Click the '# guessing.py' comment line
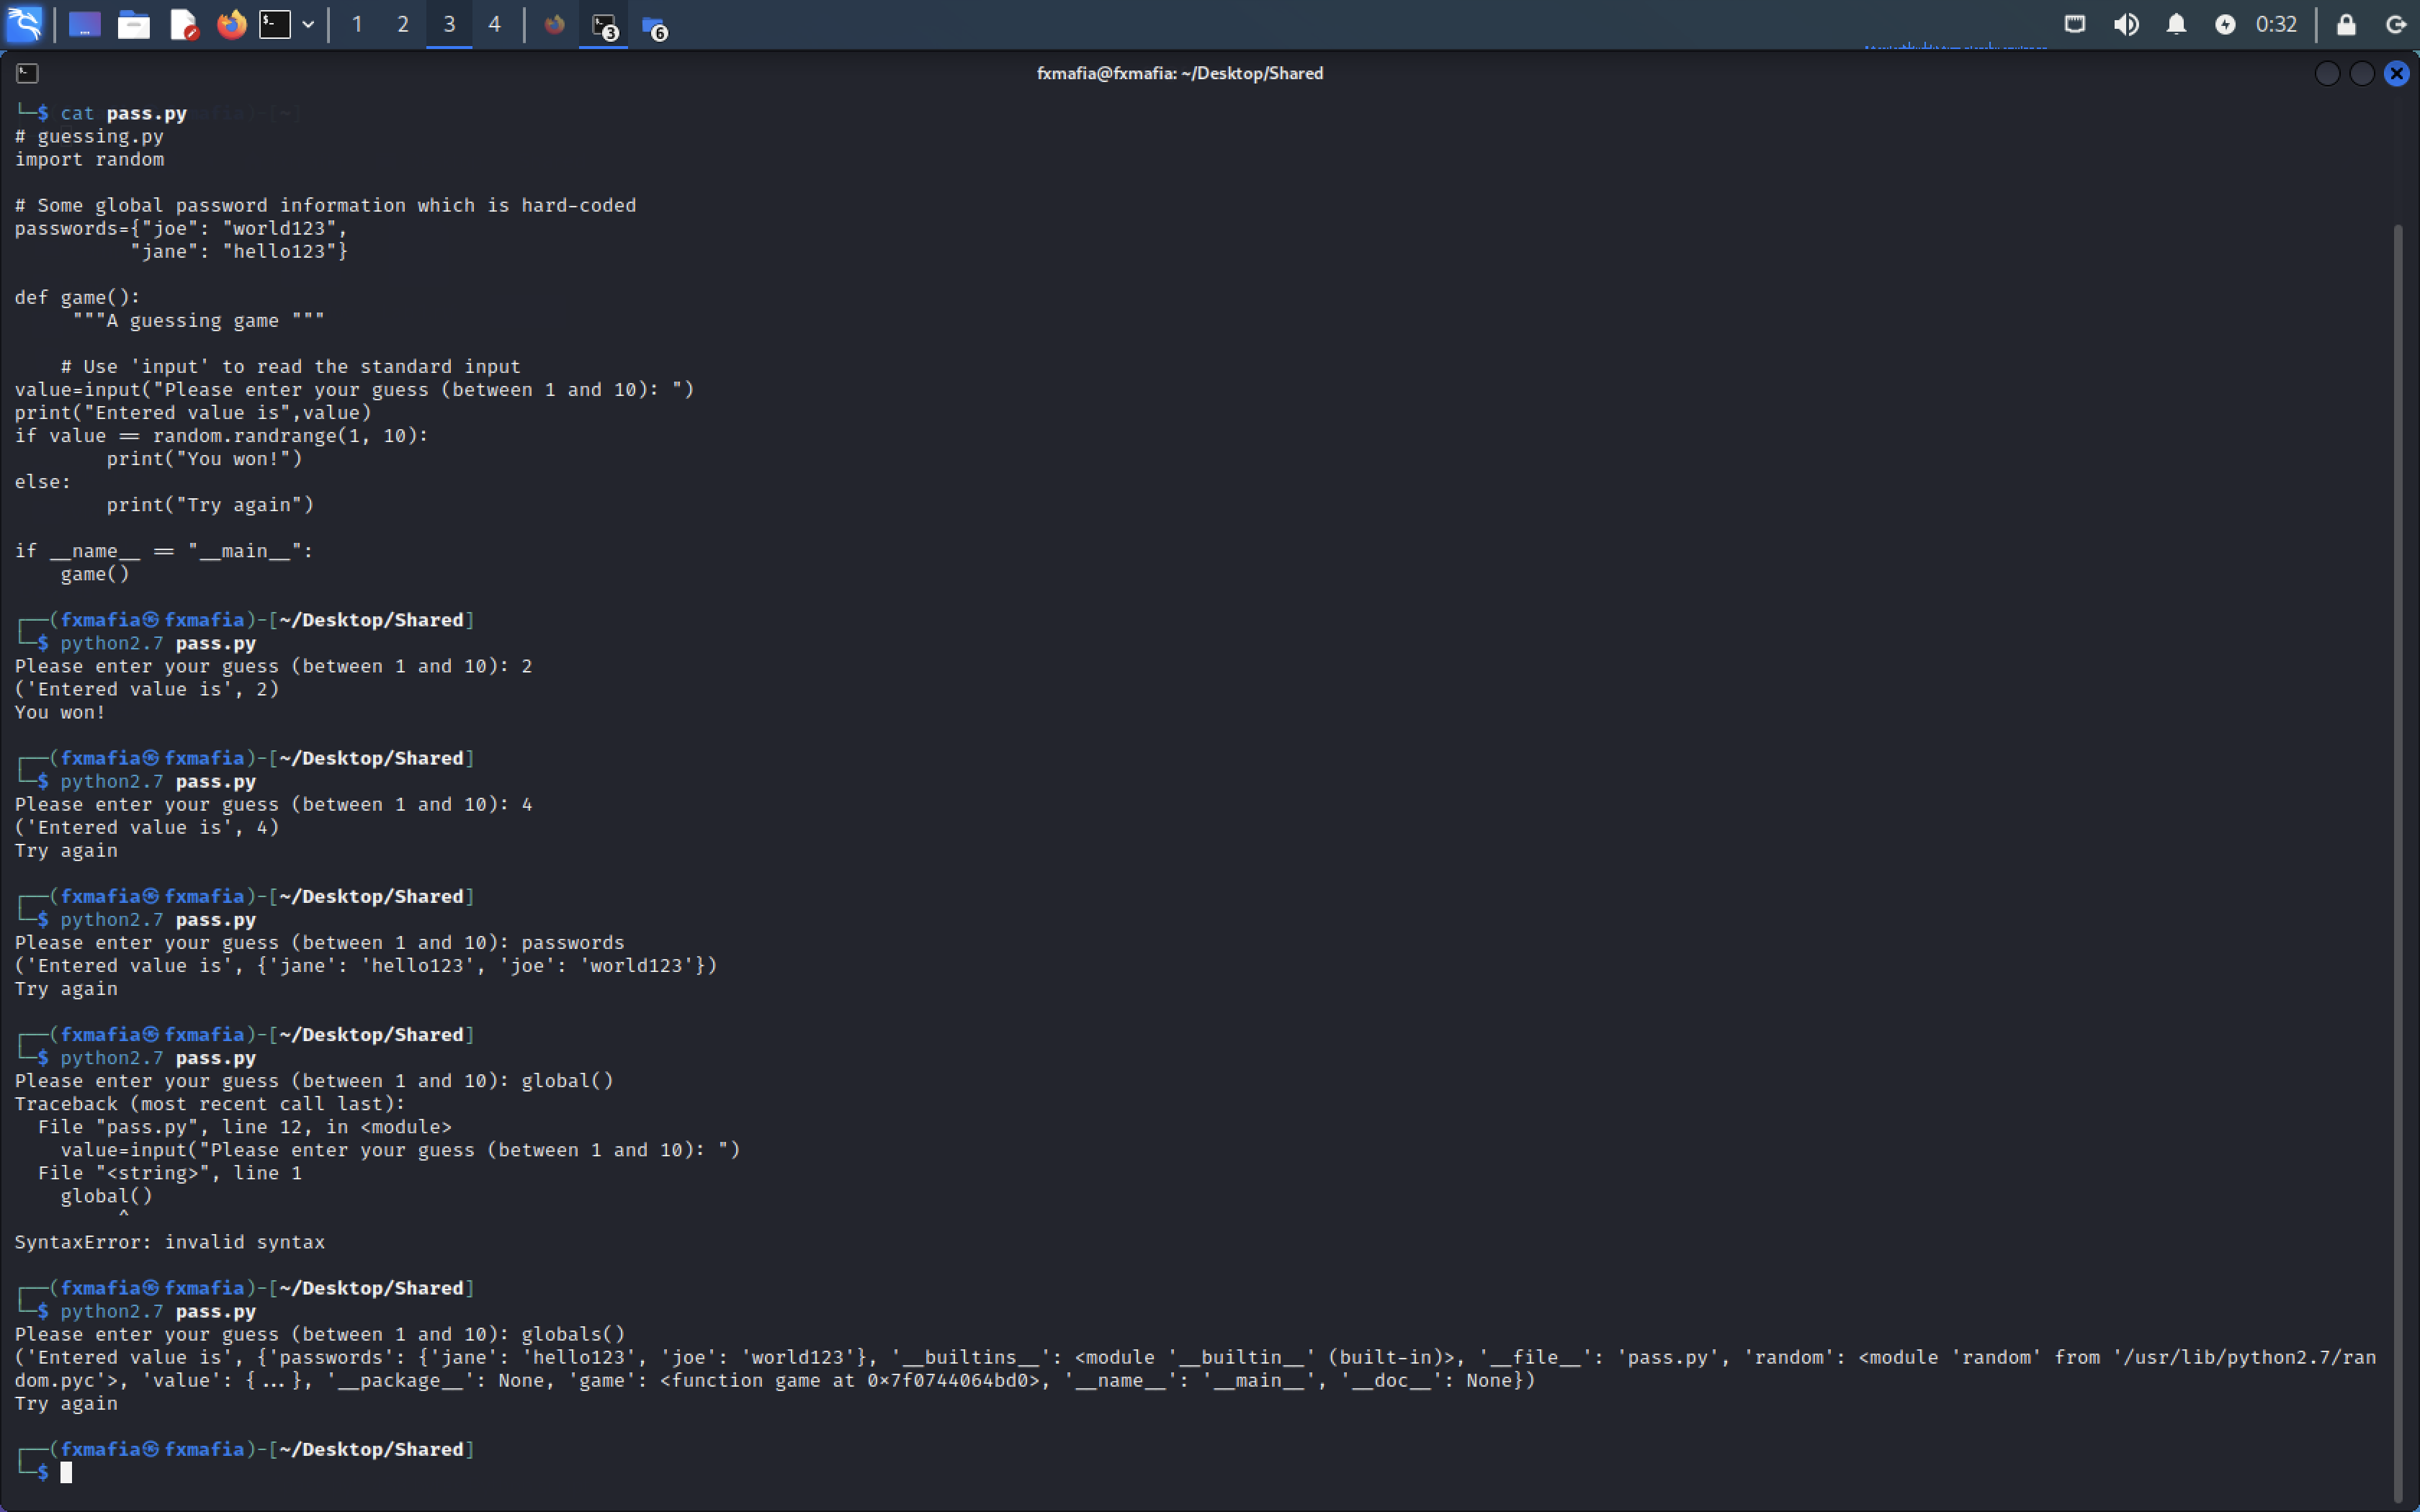The image size is (2420, 1512). coord(89,136)
